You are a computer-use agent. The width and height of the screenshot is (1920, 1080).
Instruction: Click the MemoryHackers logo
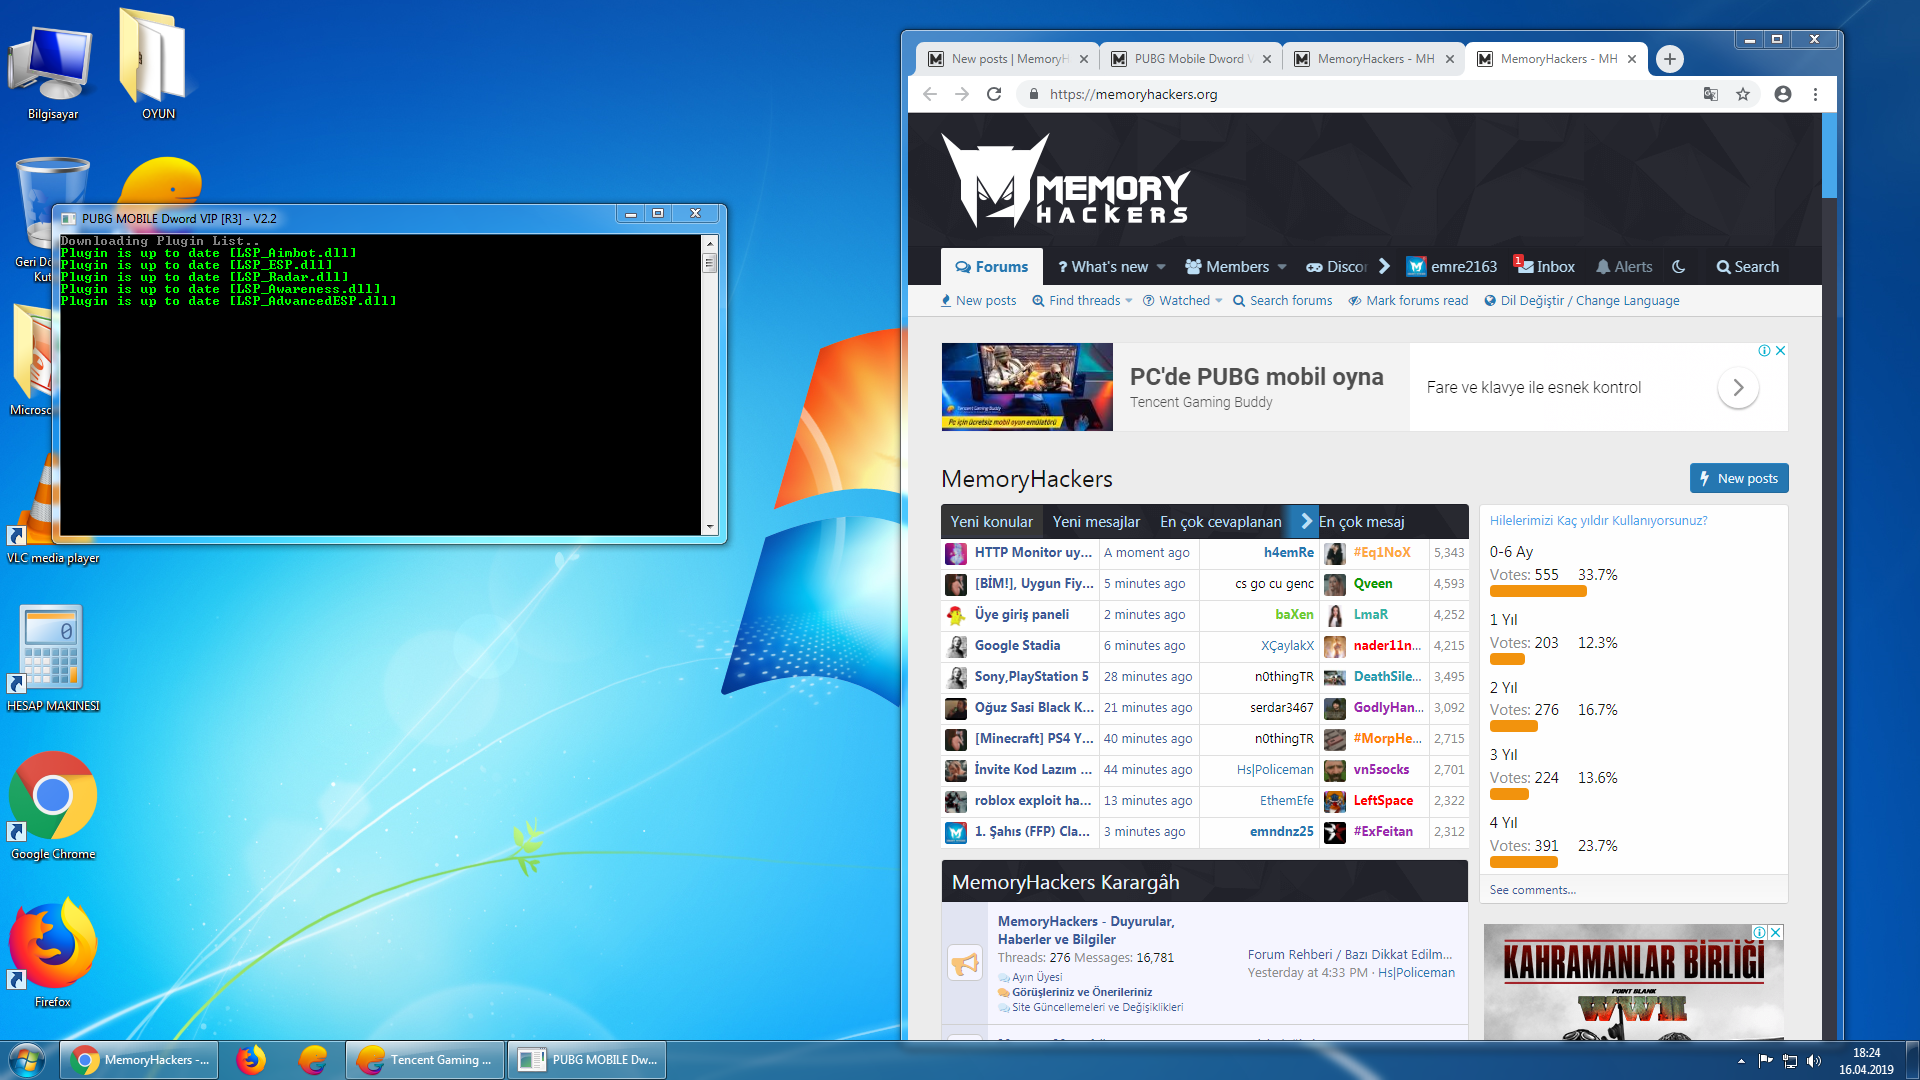1065,181
